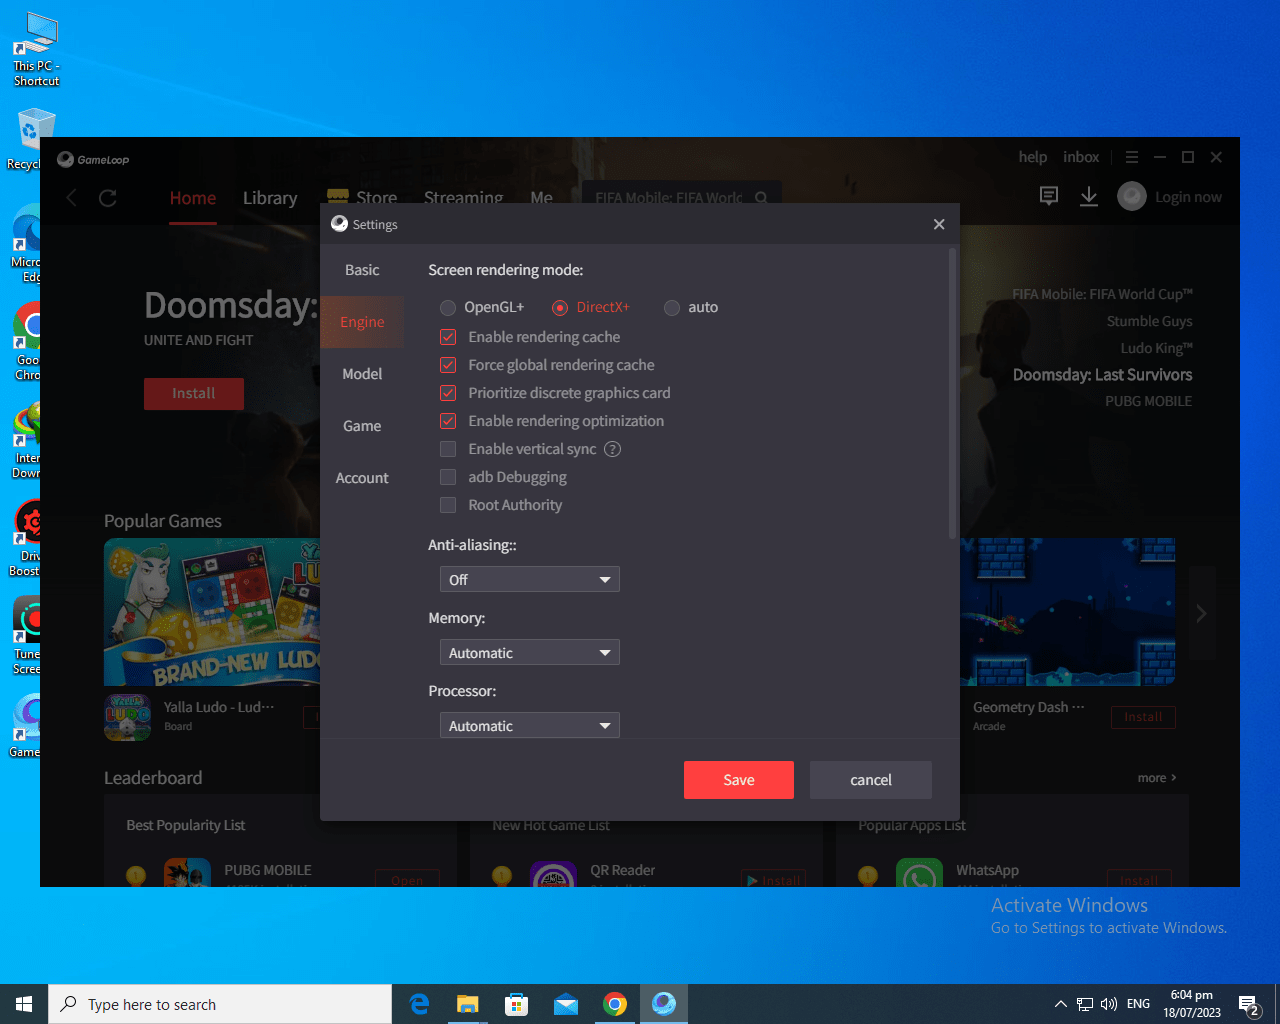This screenshot has height=1024, width=1280.
Task: Click the Yalla Ludo game icon
Action: tap(127, 716)
